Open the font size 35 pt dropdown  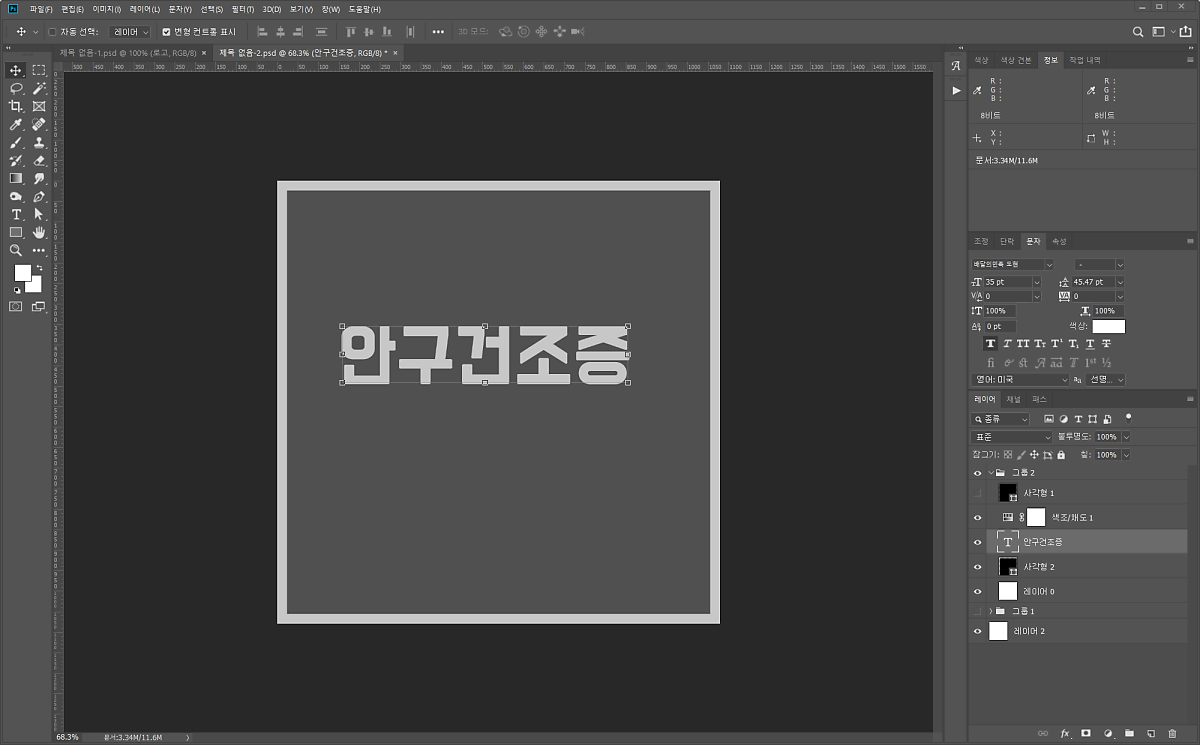point(1036,282)
